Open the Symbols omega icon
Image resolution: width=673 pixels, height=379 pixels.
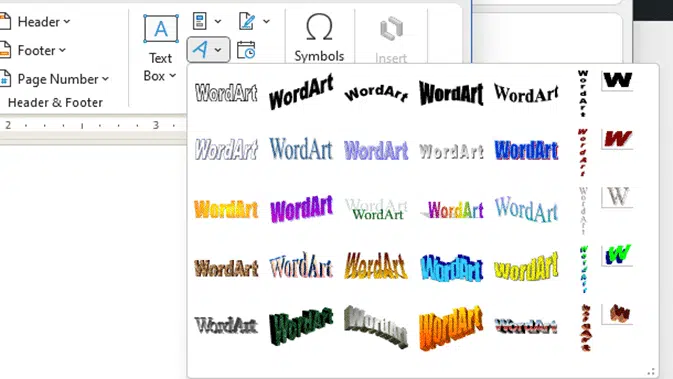click(x=319, y=27)
